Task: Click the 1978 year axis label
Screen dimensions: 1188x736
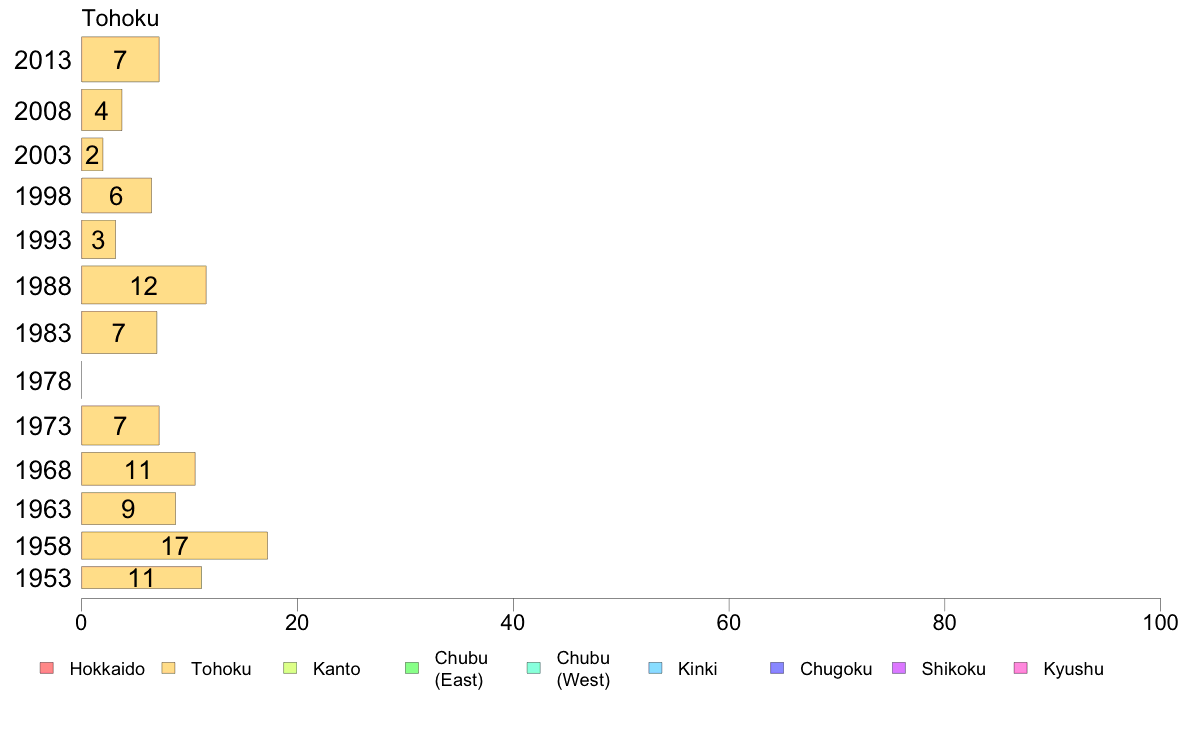Action: 43,381
